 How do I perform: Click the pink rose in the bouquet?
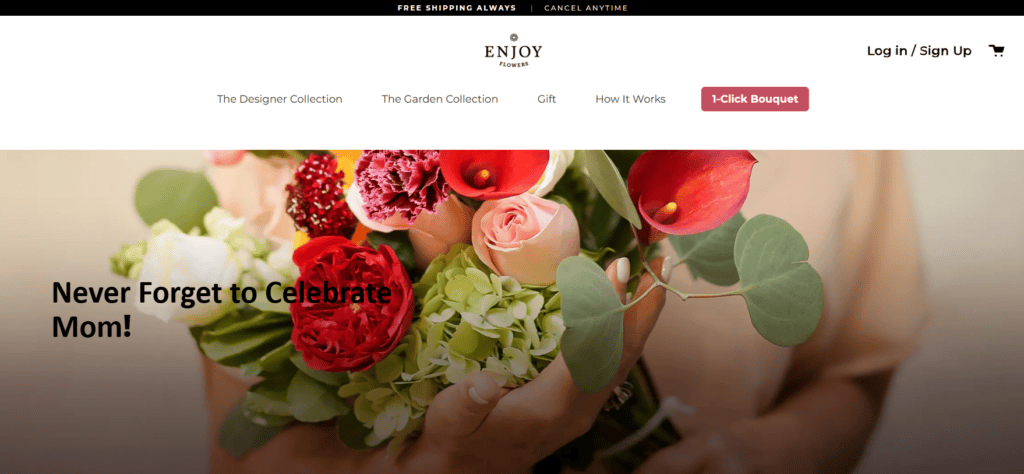coord(526,238)
